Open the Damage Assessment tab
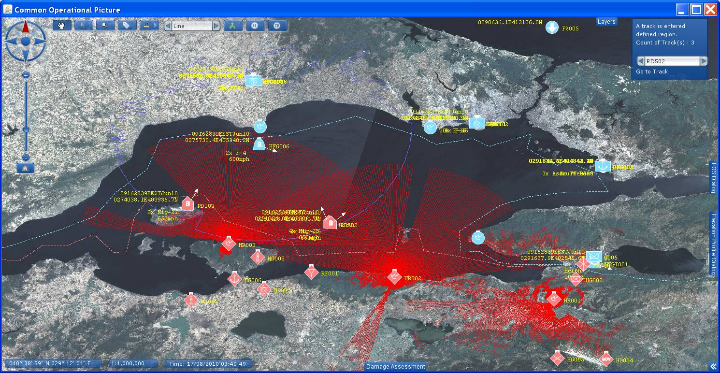The width and height of the screenshot is (720, 373). 395,367
